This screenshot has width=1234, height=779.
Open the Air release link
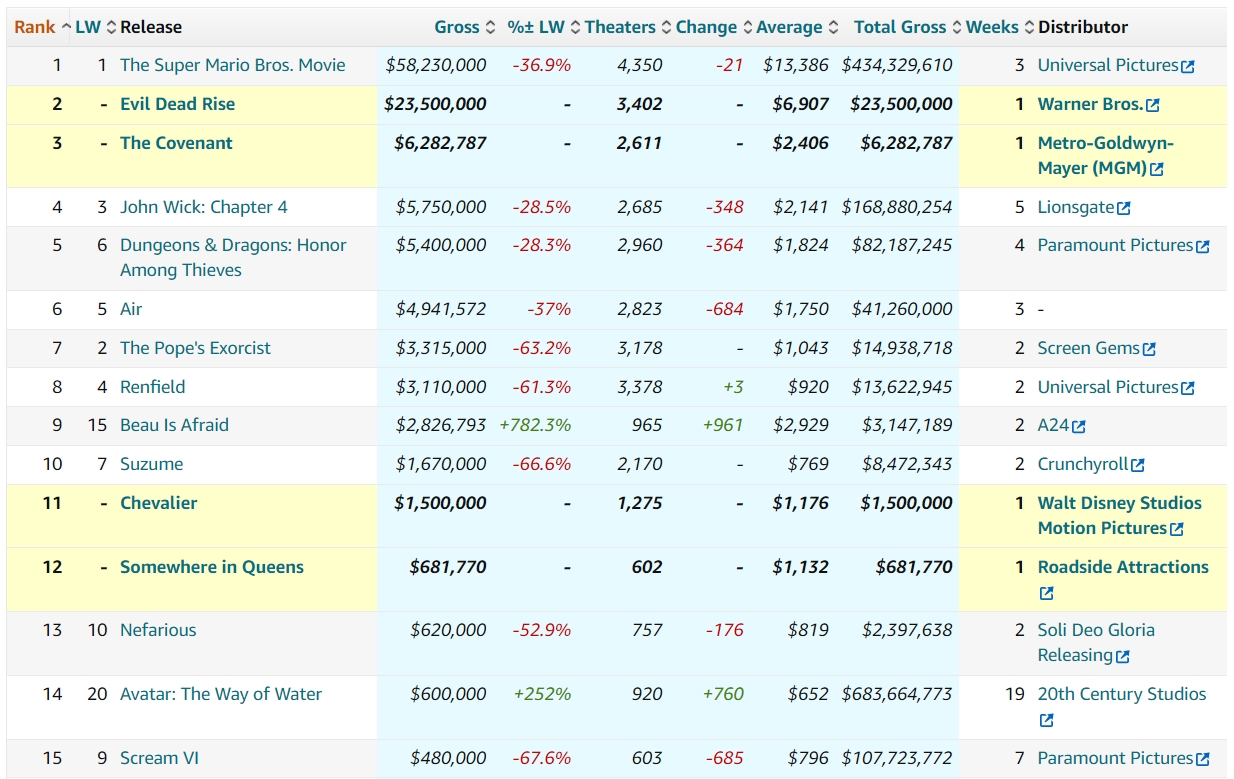pyautogui.click(x=131, y=309)
